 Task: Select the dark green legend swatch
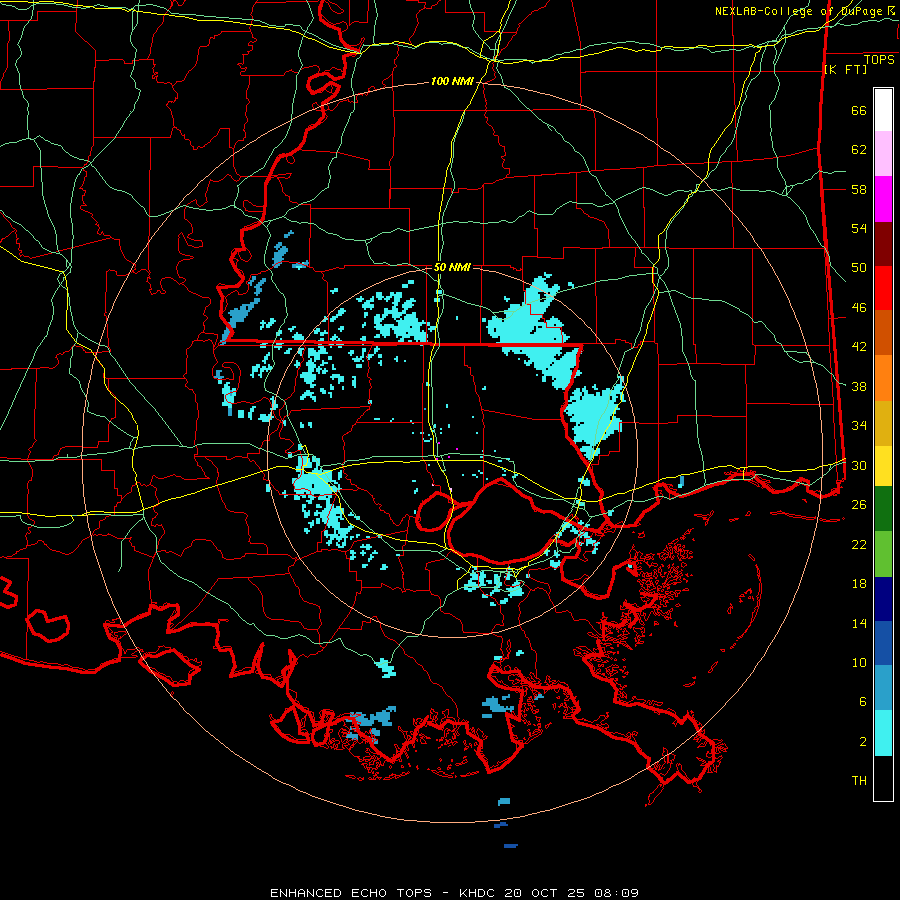point(883,509)
